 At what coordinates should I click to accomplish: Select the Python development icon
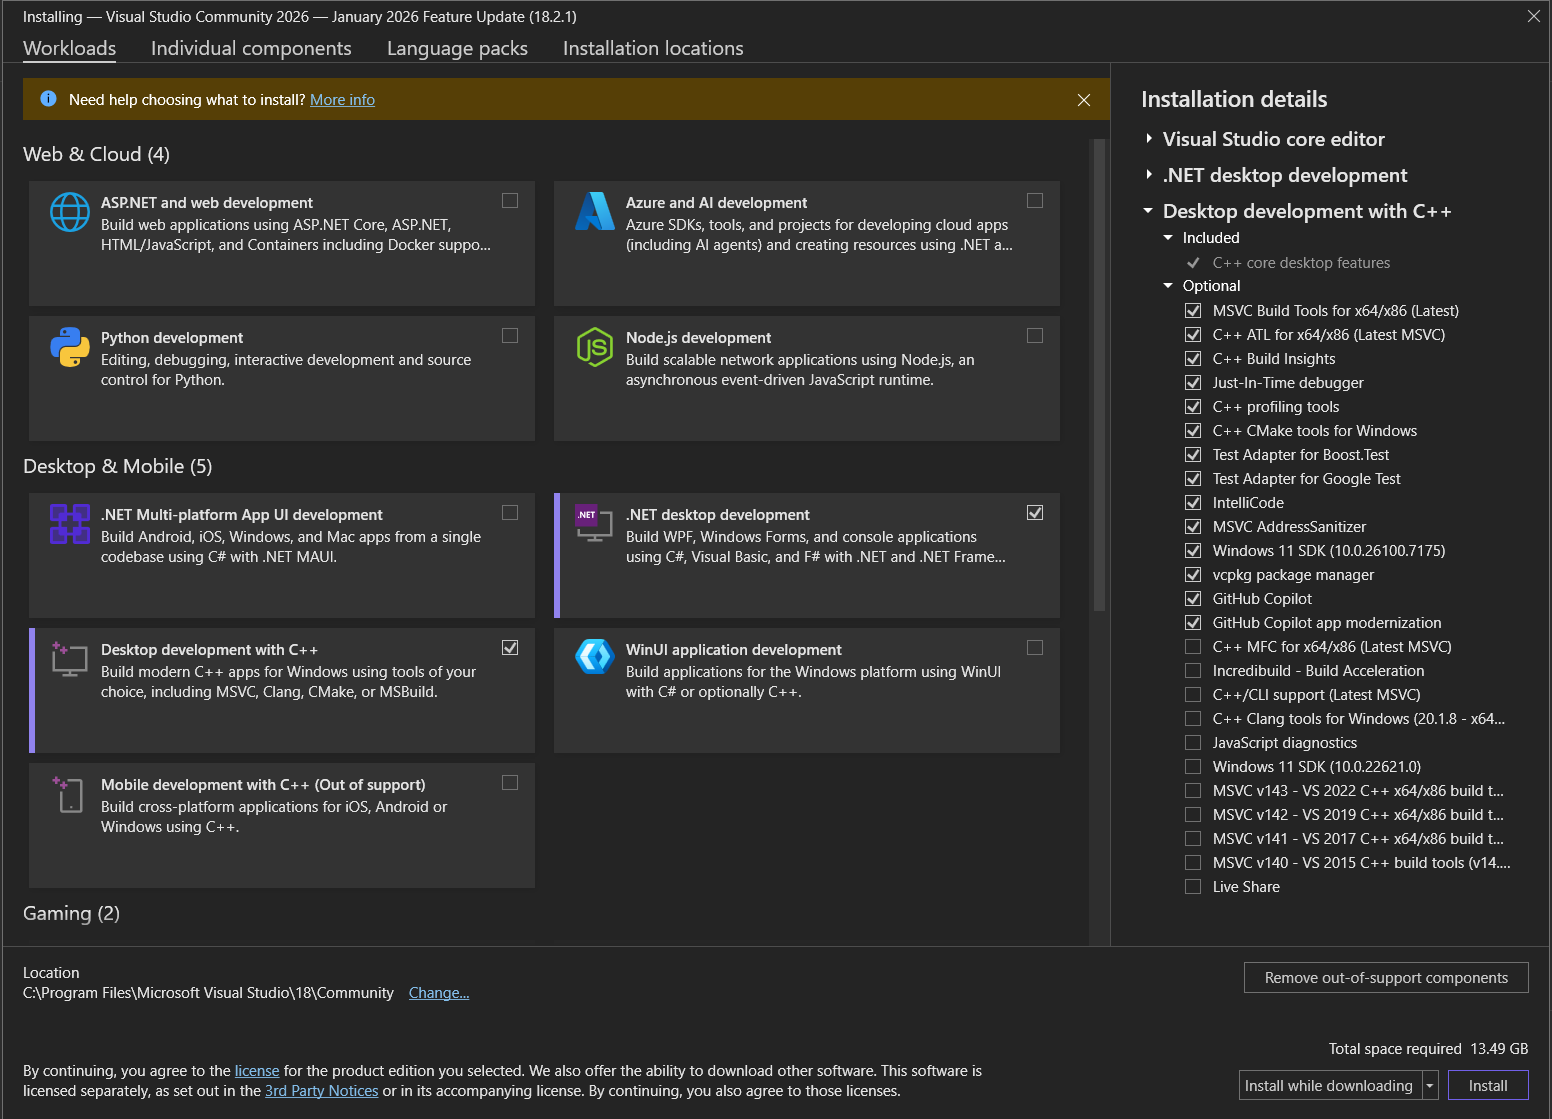(x=69, y=347)
